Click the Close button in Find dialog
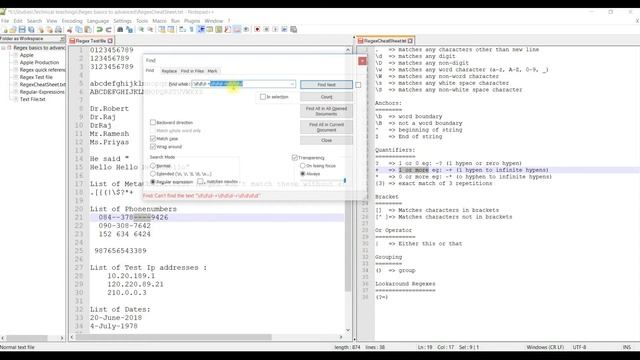 pyautogui.click(x=327, y=140)
